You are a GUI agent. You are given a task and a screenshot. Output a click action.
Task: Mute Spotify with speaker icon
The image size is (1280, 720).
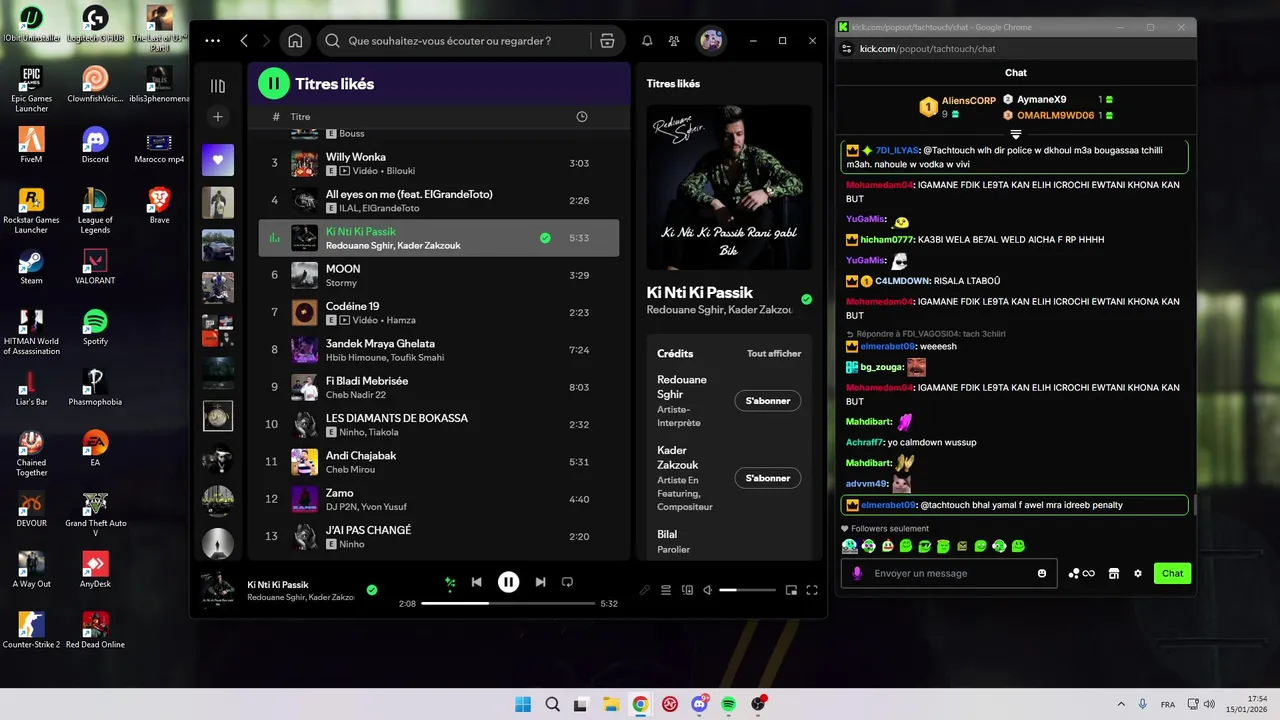tap(708, 590)
